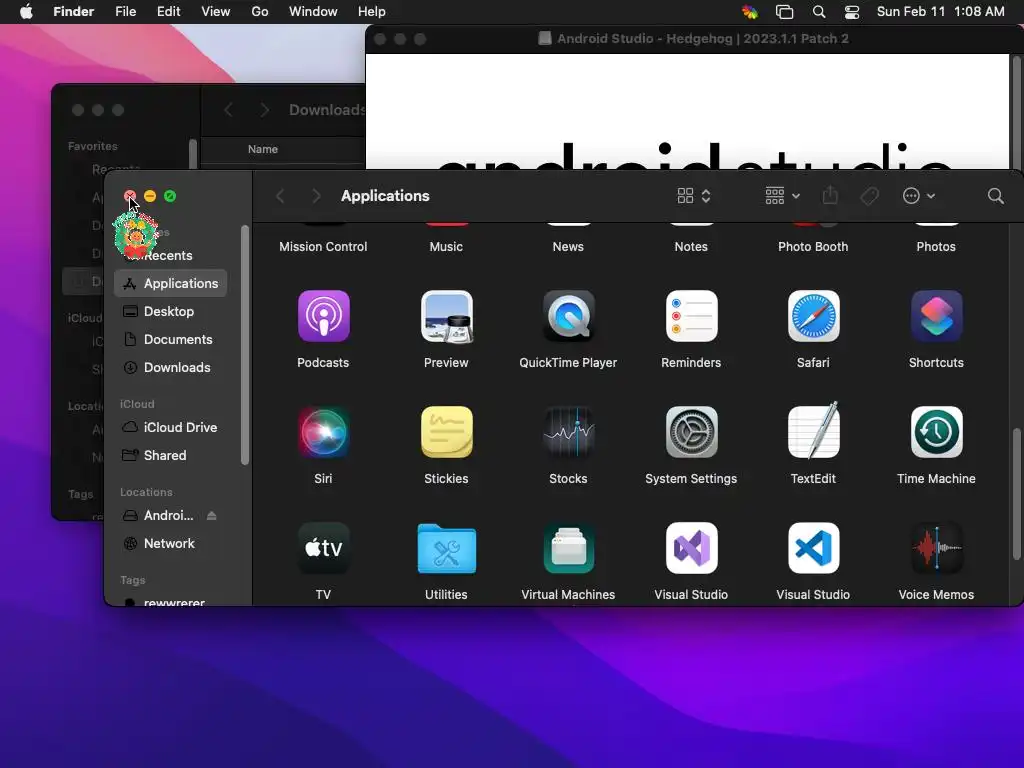Viewport: 1024px width, 768px height.
Task: Click the sidebar scrollbar
Action: (x=245, y=345)
